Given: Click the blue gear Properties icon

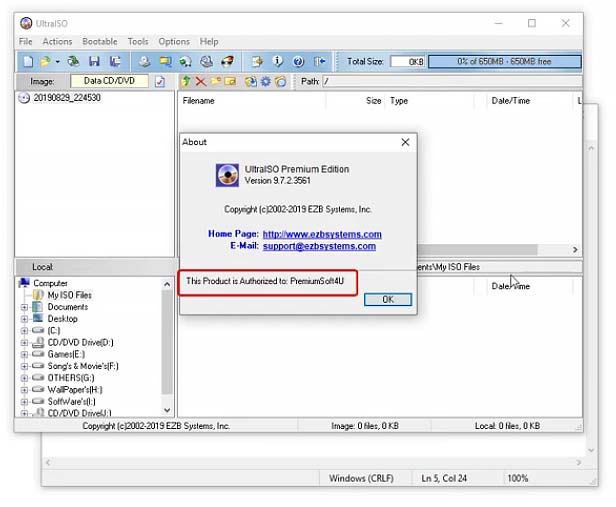Looking at the screenshot, I should (266, 82).
